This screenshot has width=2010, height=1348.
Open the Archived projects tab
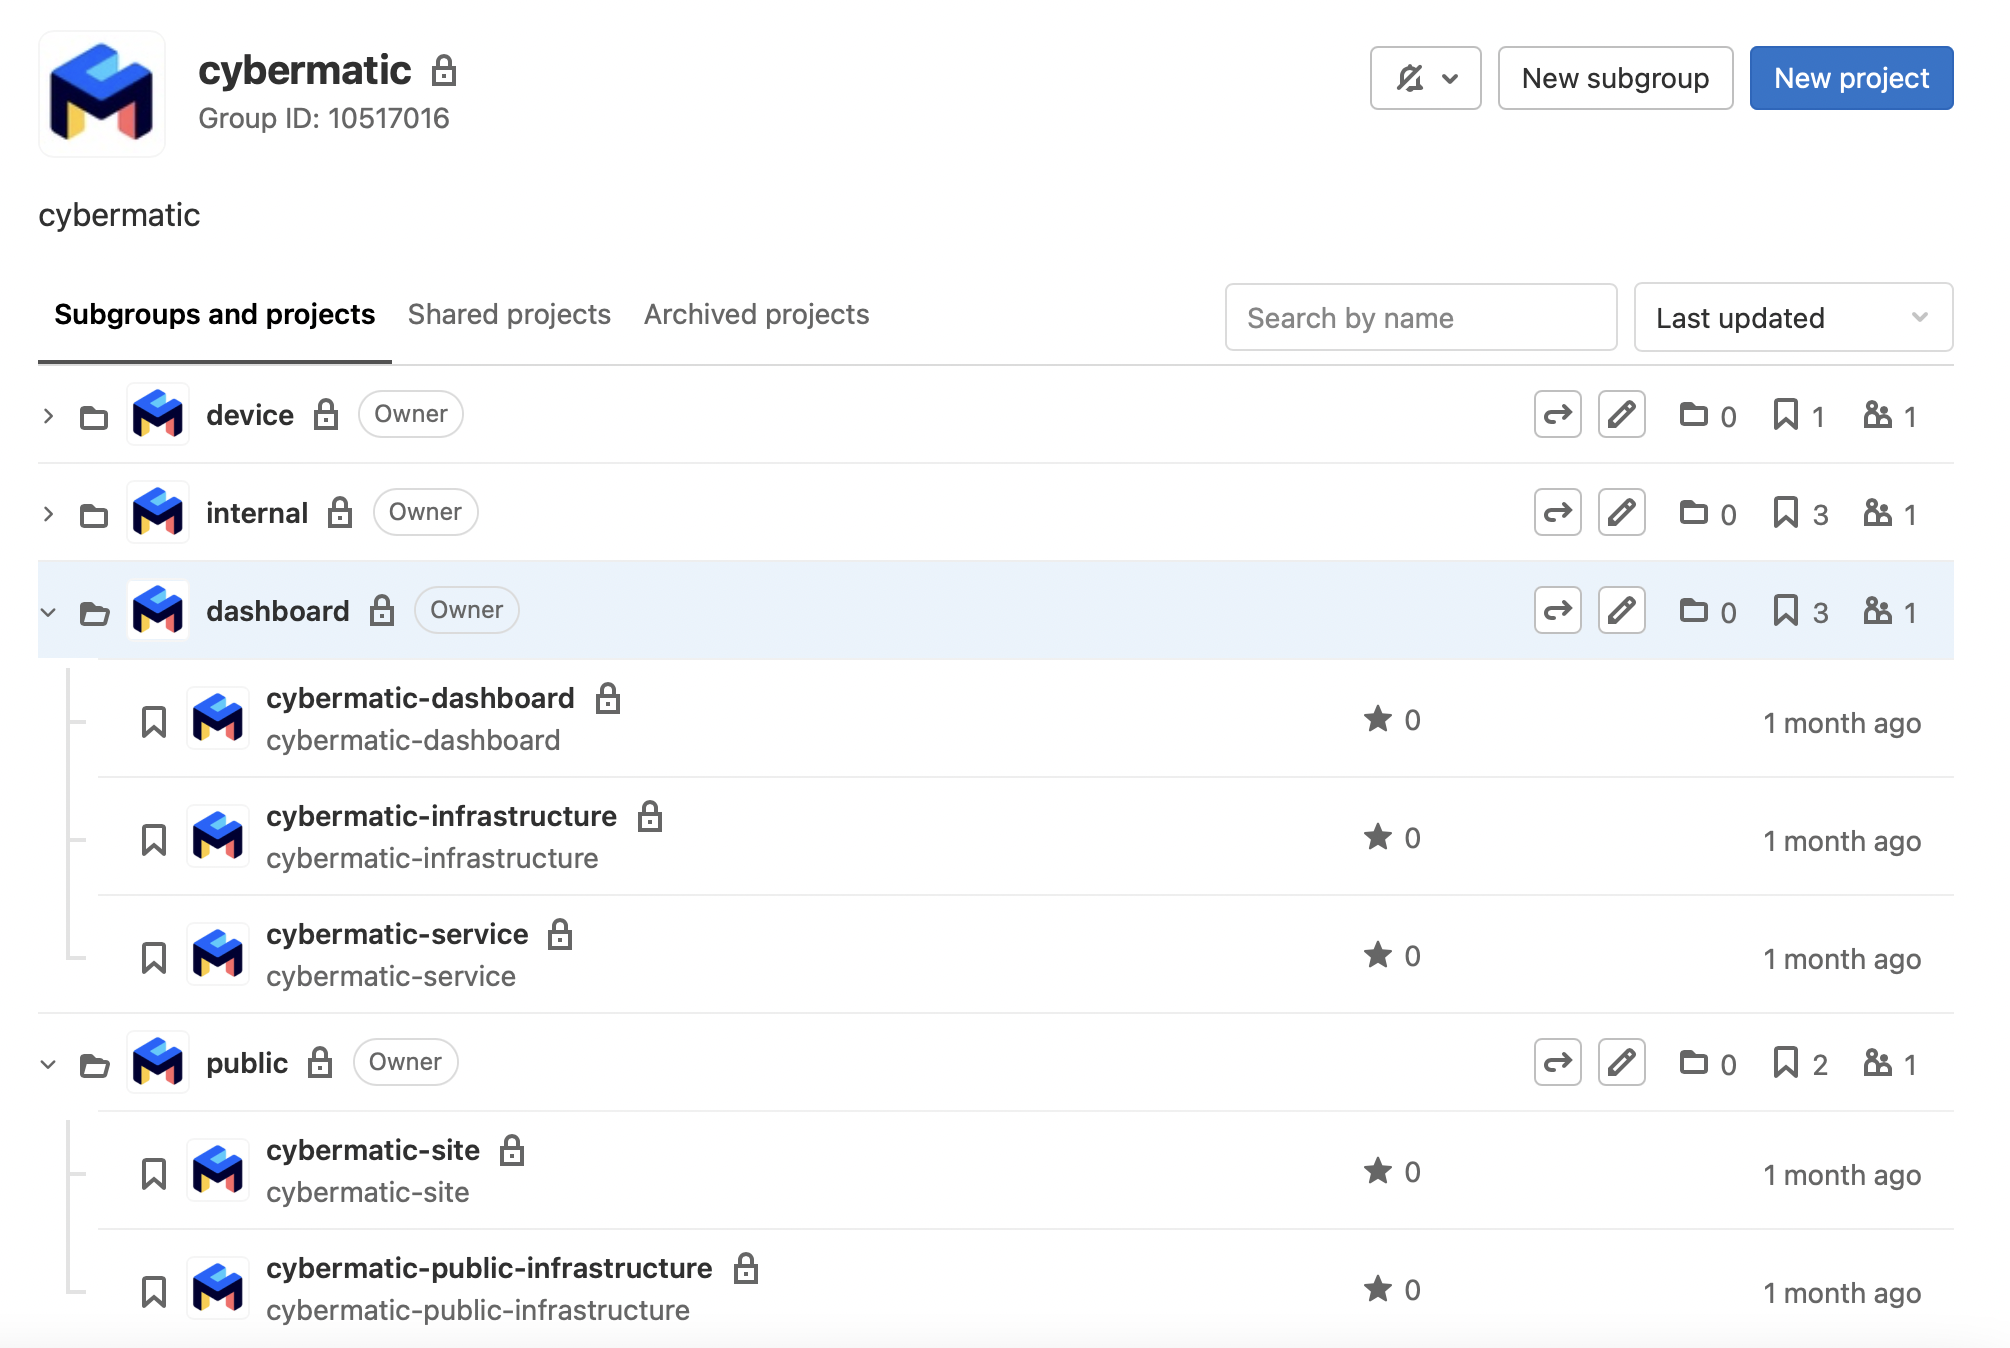pyautogui.click(x=755, y=314)
